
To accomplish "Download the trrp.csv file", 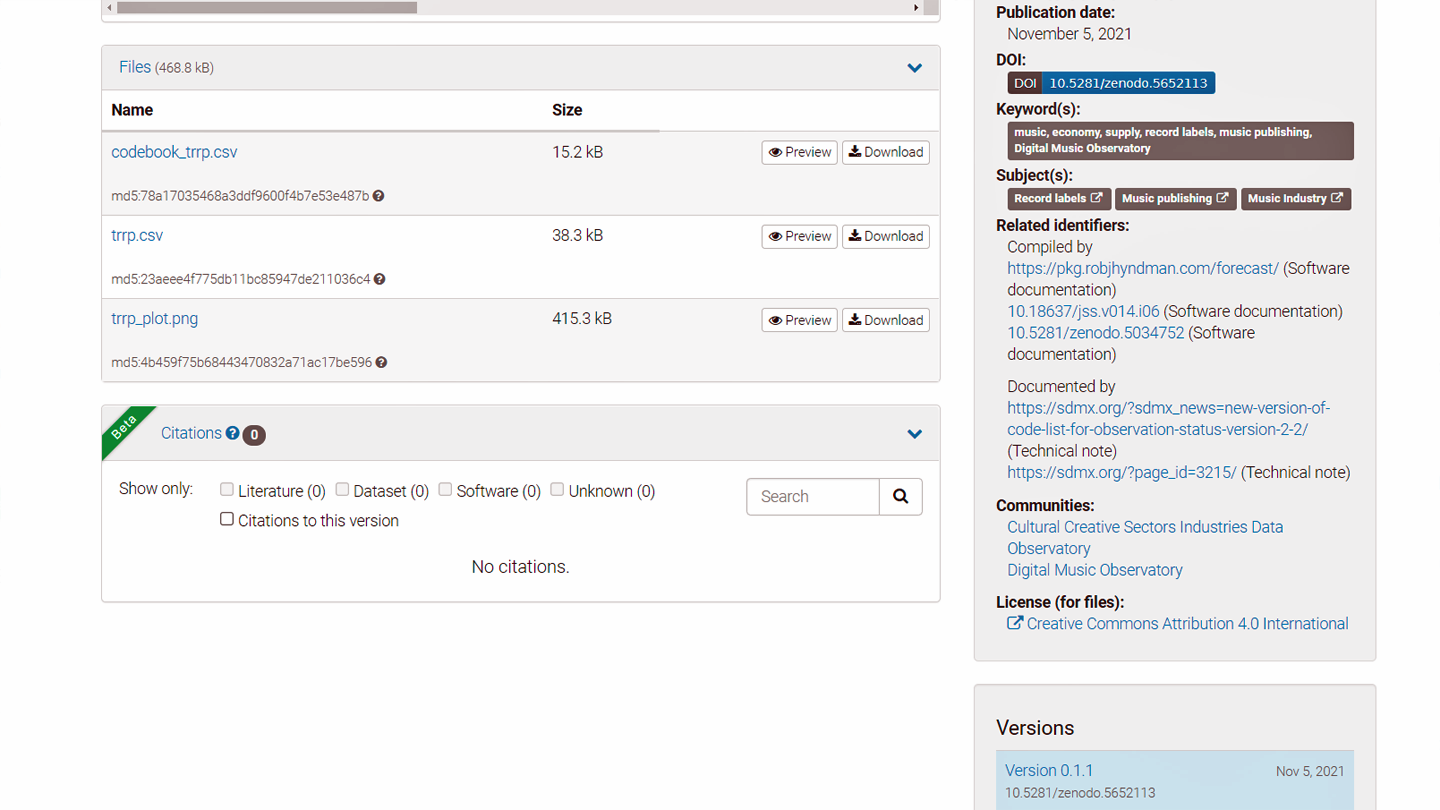I will coord(885,236).
